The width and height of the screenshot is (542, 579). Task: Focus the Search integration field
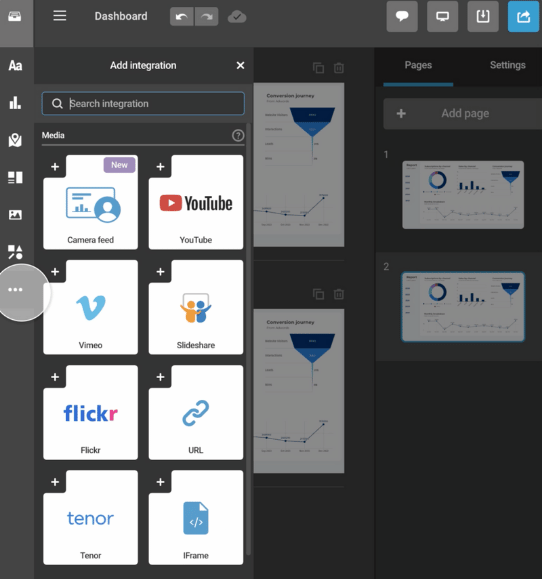[x=143, y=103]
